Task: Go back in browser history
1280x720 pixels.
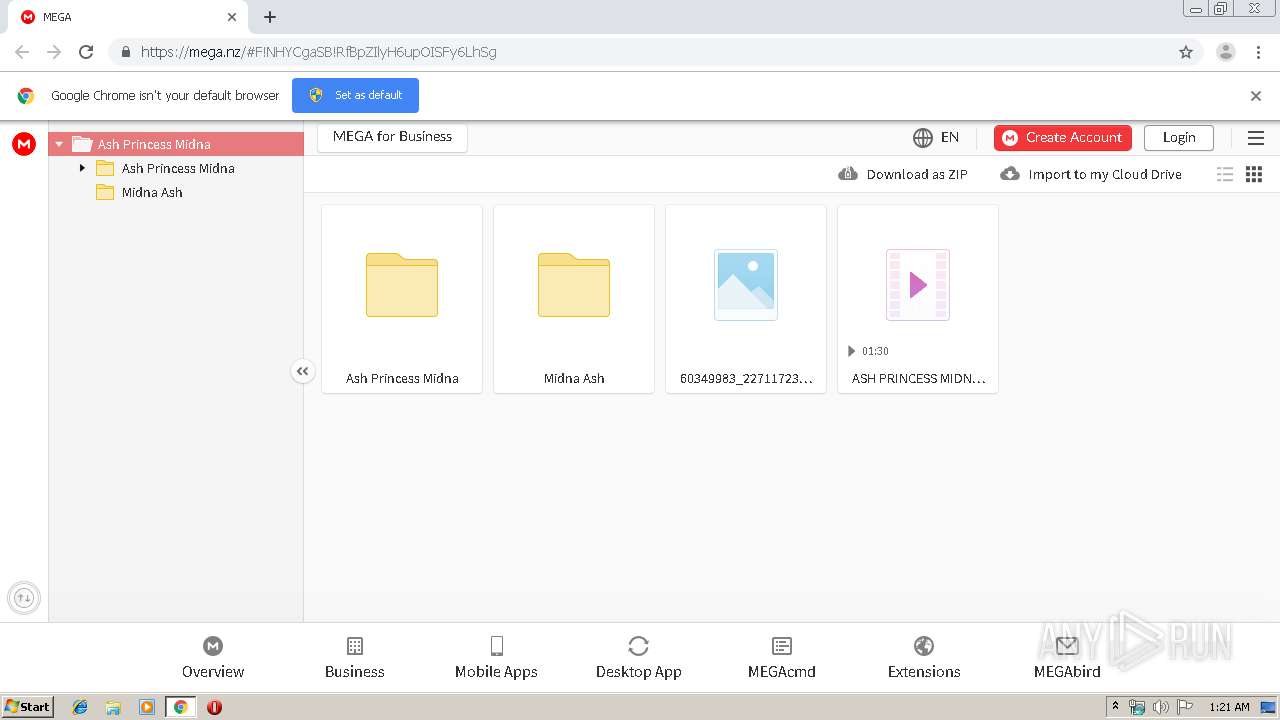Action: pos(22,52)
